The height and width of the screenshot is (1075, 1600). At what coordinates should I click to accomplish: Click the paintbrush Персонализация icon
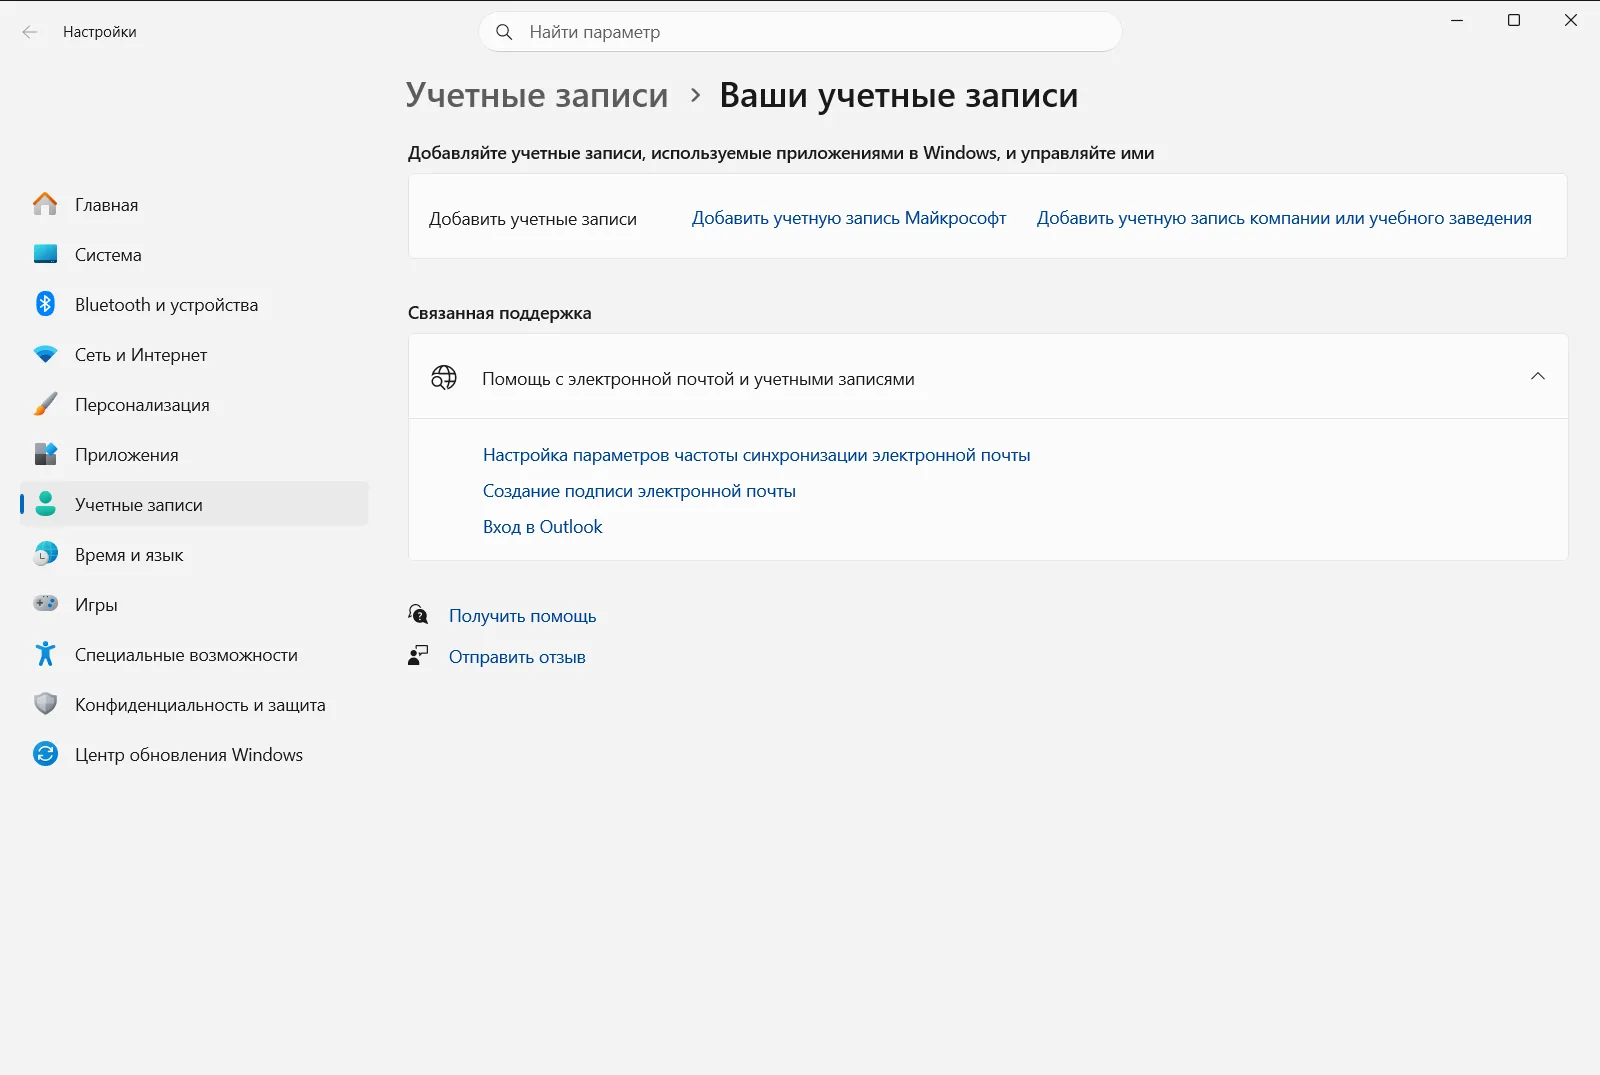[45, 404]
